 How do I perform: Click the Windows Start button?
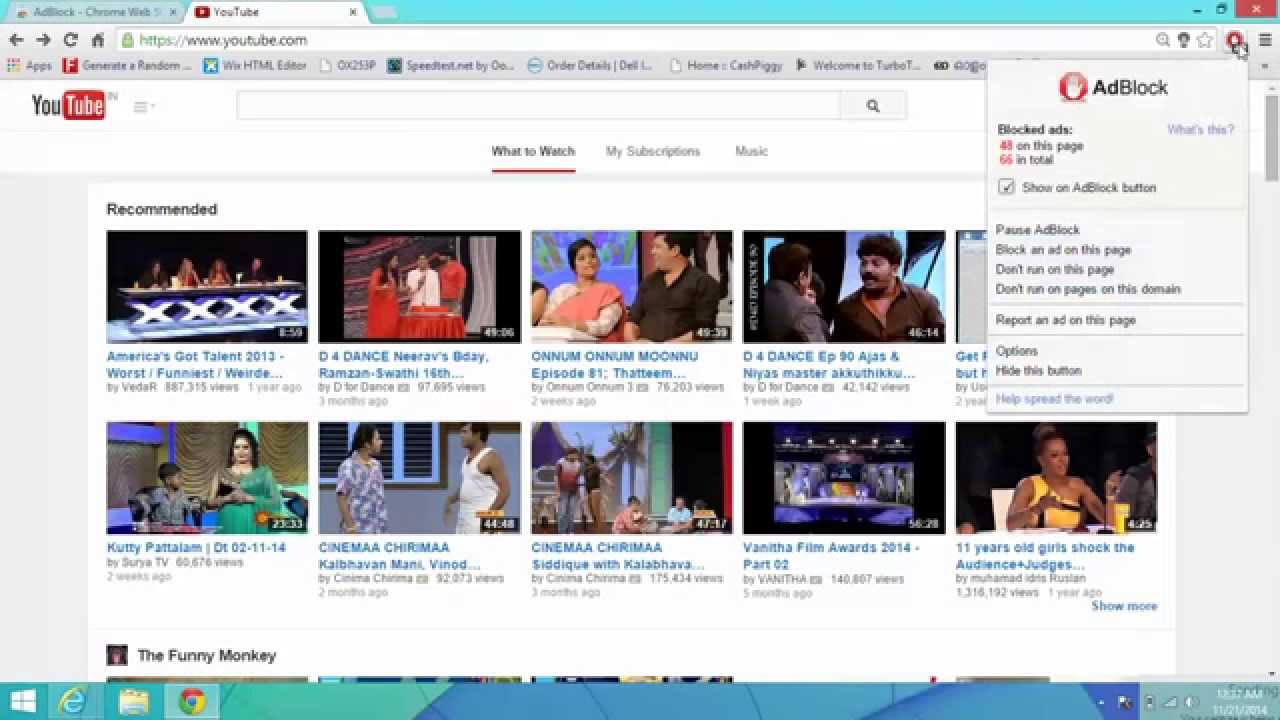(x=22, y=701)
